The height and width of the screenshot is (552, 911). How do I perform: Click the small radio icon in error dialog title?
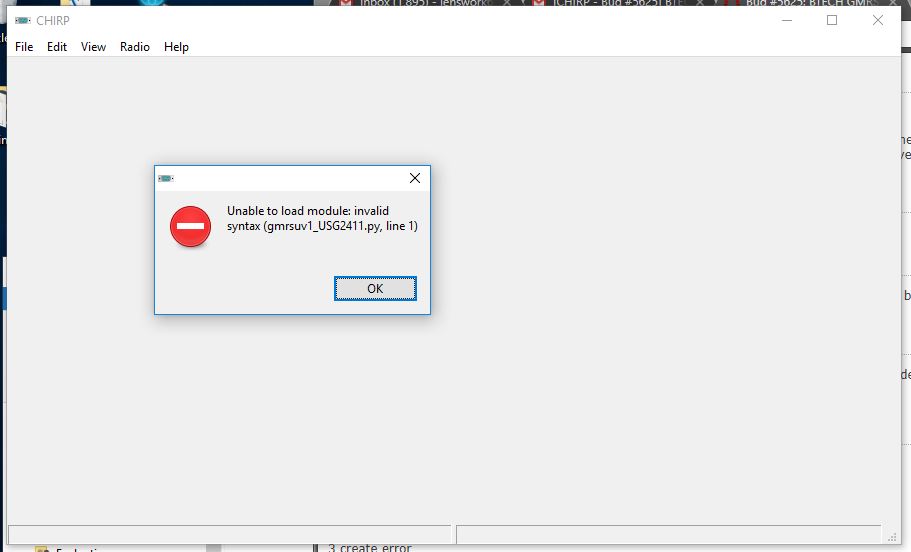(166, 178)
